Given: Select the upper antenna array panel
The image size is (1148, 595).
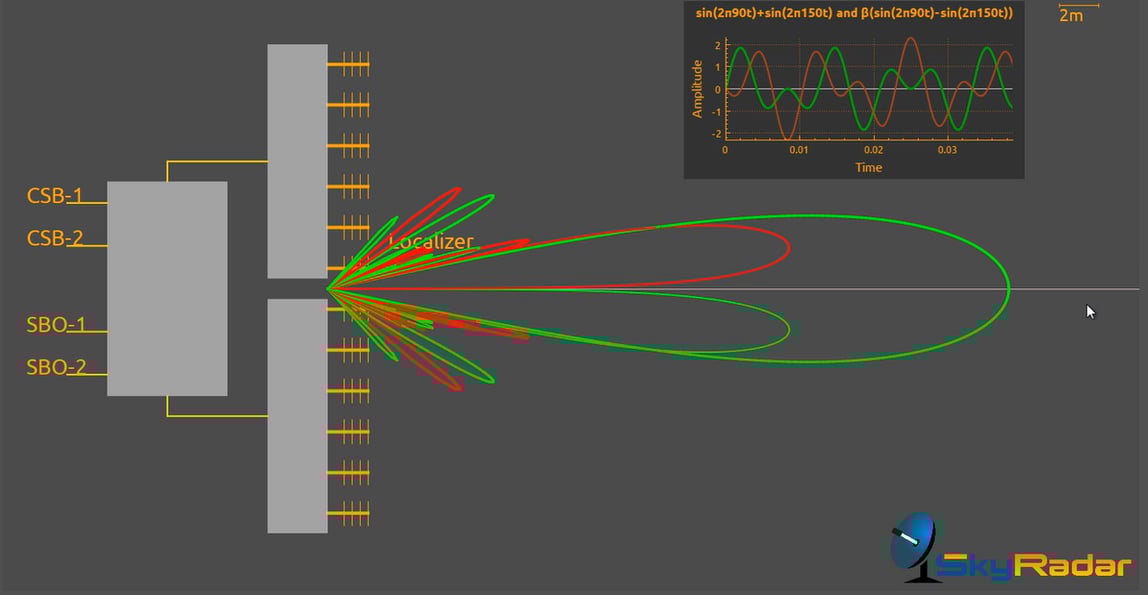Looking at the screenshot, I should [296, 160].
